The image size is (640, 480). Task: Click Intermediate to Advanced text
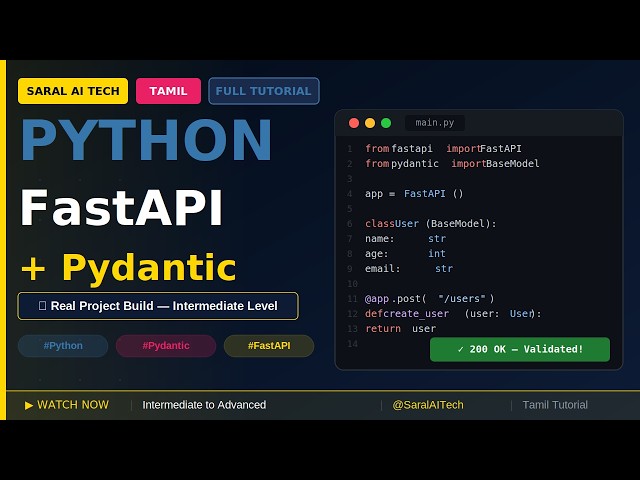[204, 405]
